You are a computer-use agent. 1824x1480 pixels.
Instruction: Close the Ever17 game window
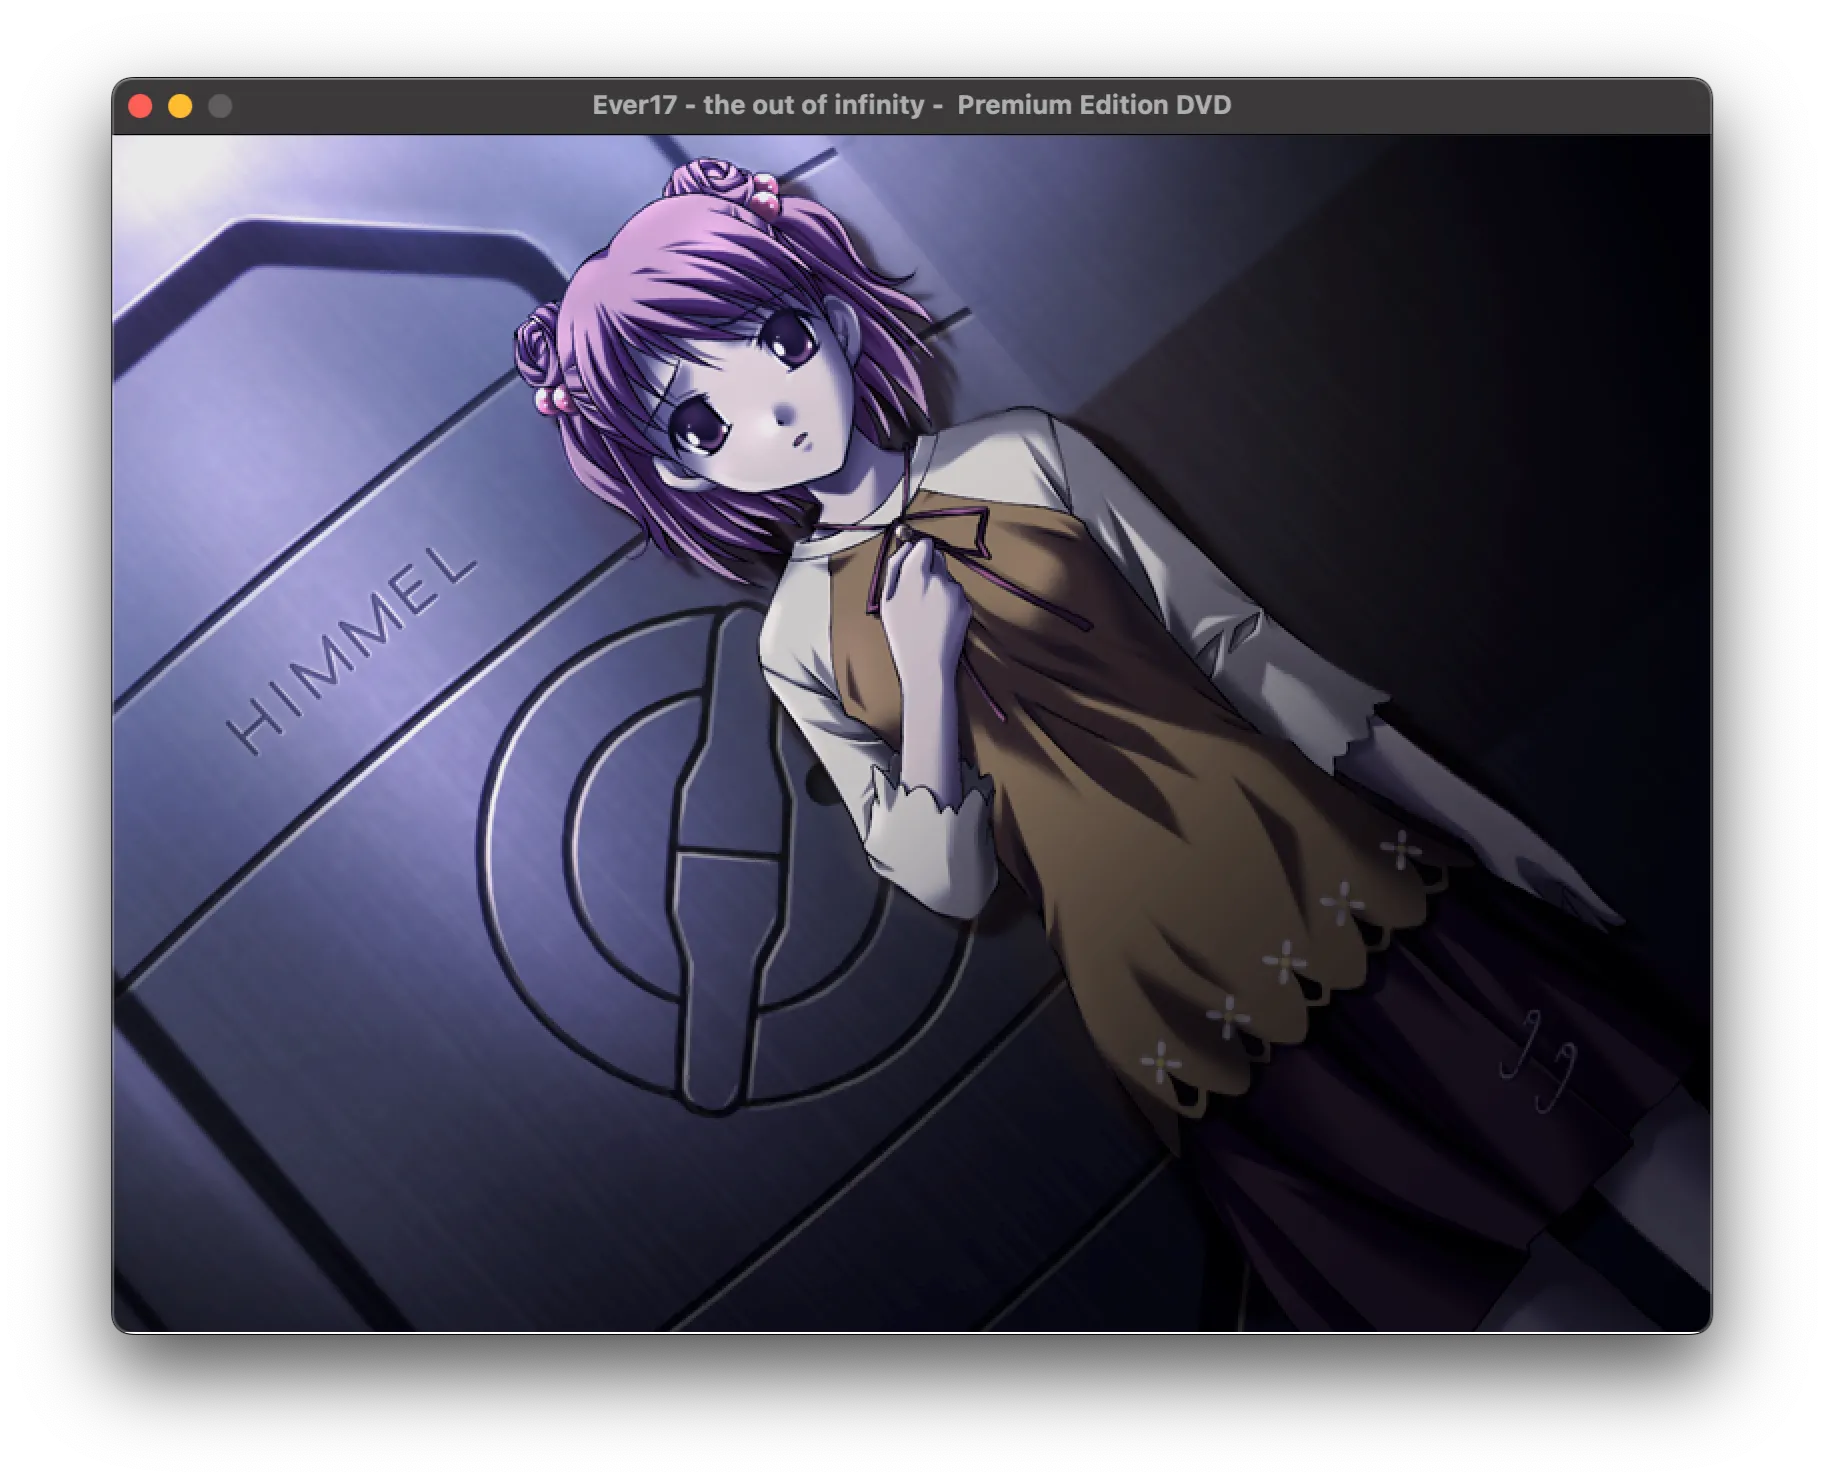point(140,106)
